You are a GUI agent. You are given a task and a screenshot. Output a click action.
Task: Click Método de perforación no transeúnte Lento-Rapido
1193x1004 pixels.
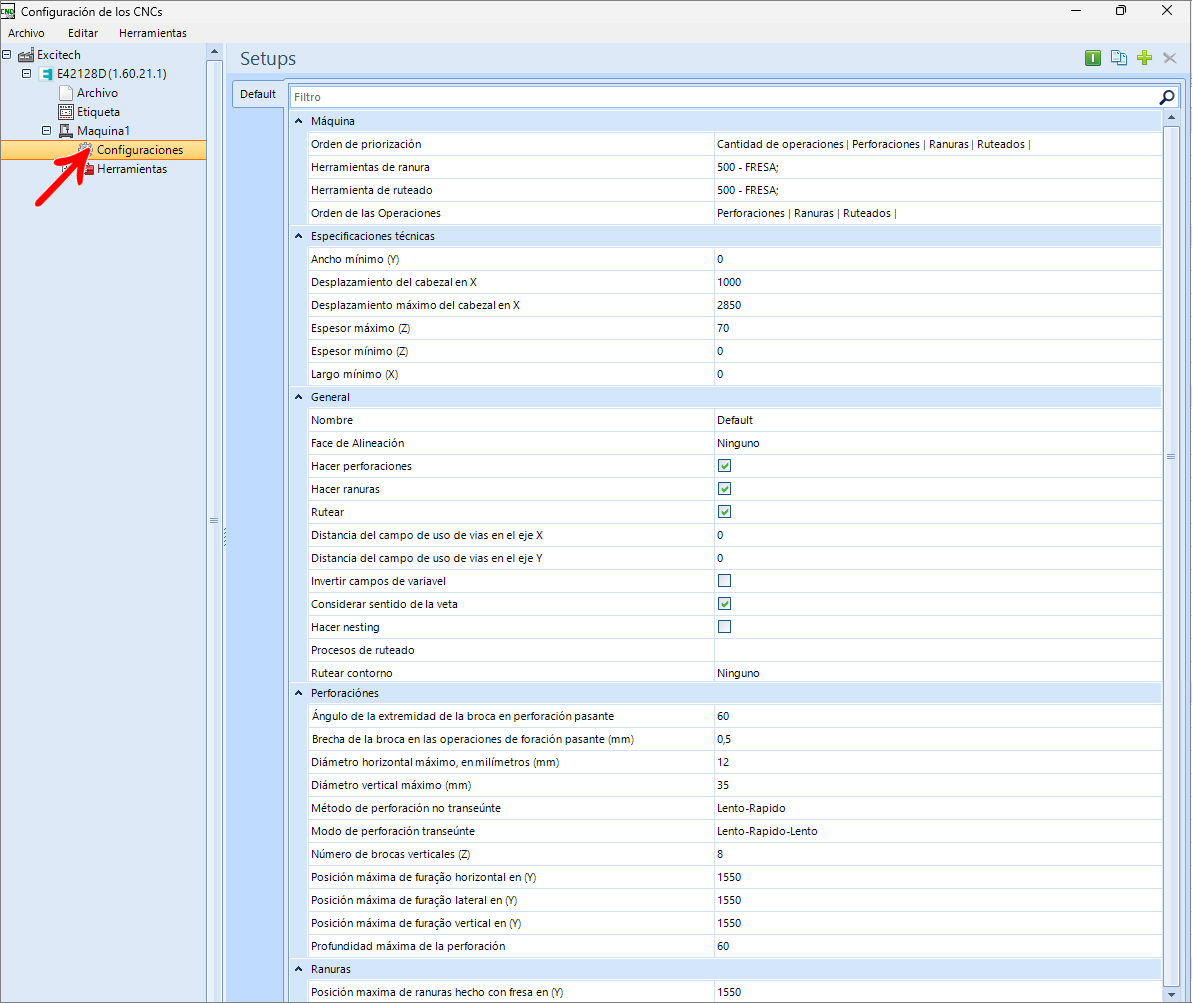(x=937, y=808)
